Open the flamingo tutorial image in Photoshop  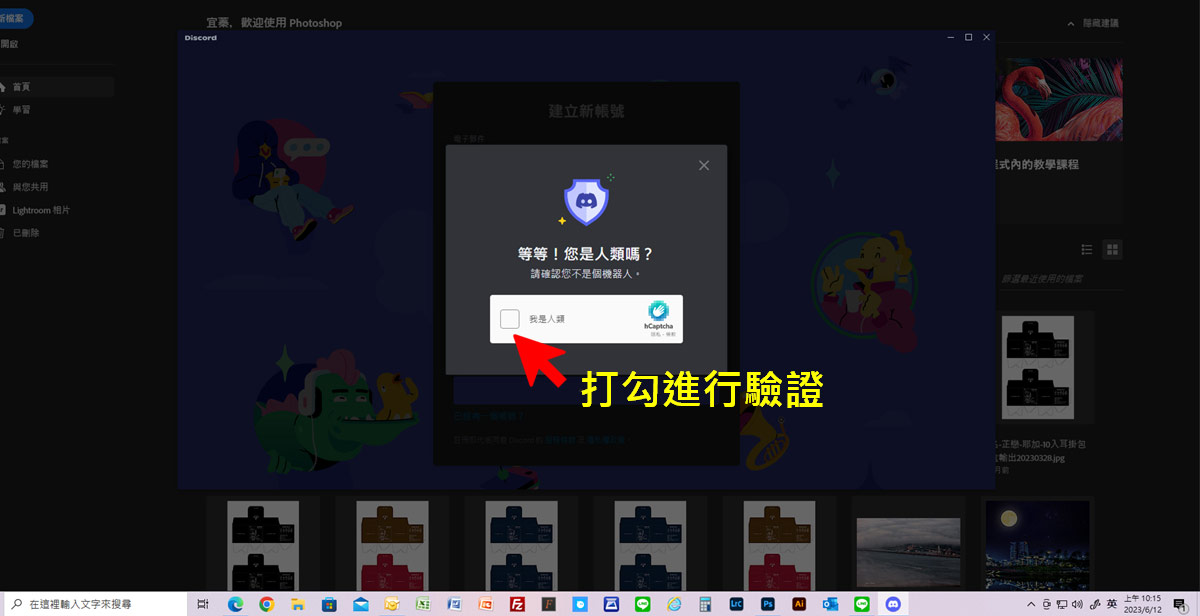coord(1059,98)
